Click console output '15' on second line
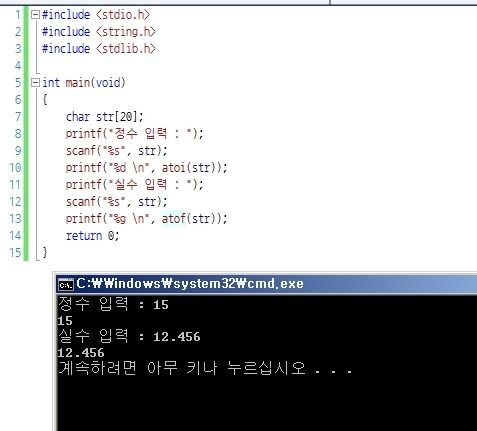 coord(65,321)
